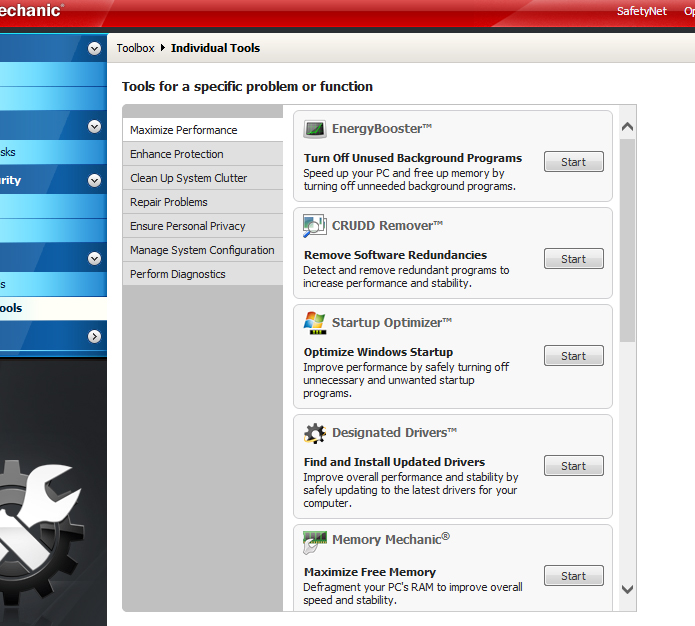Screen dimensions: 695x626
Task: Click 'Turn Off Unused Background Programs' heading
Action: pyautogui.click(x=413, y=158)
